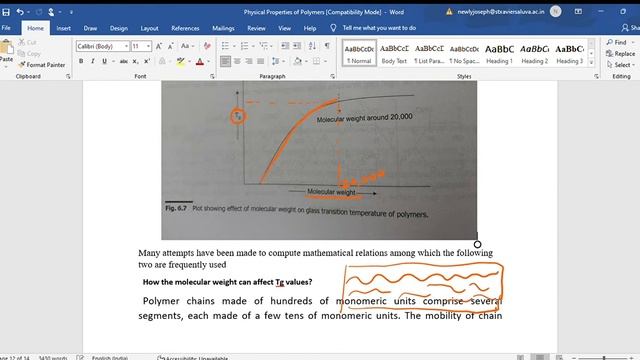Expand the Styles gallery more arrow
The width and height of the screenshot is (640, 360).
click(591, 62)
